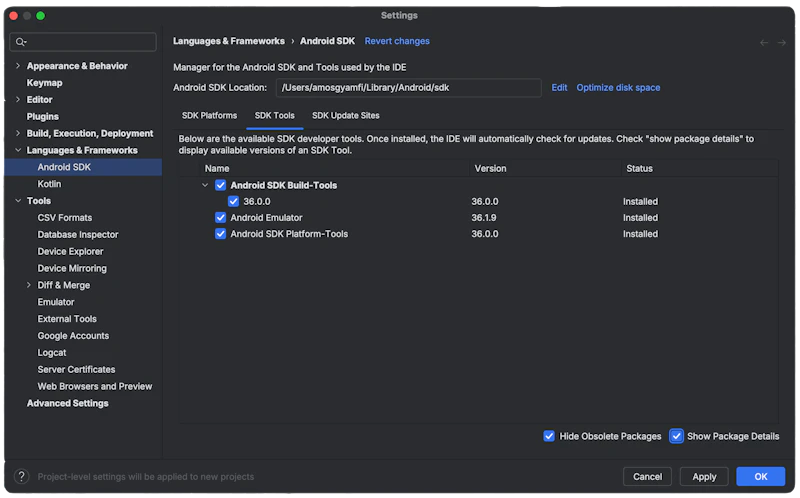Open Web Browsers and Preview settings
Image resolution: width=800 pixels, height=498 pixels.
[x=94, y=386]
